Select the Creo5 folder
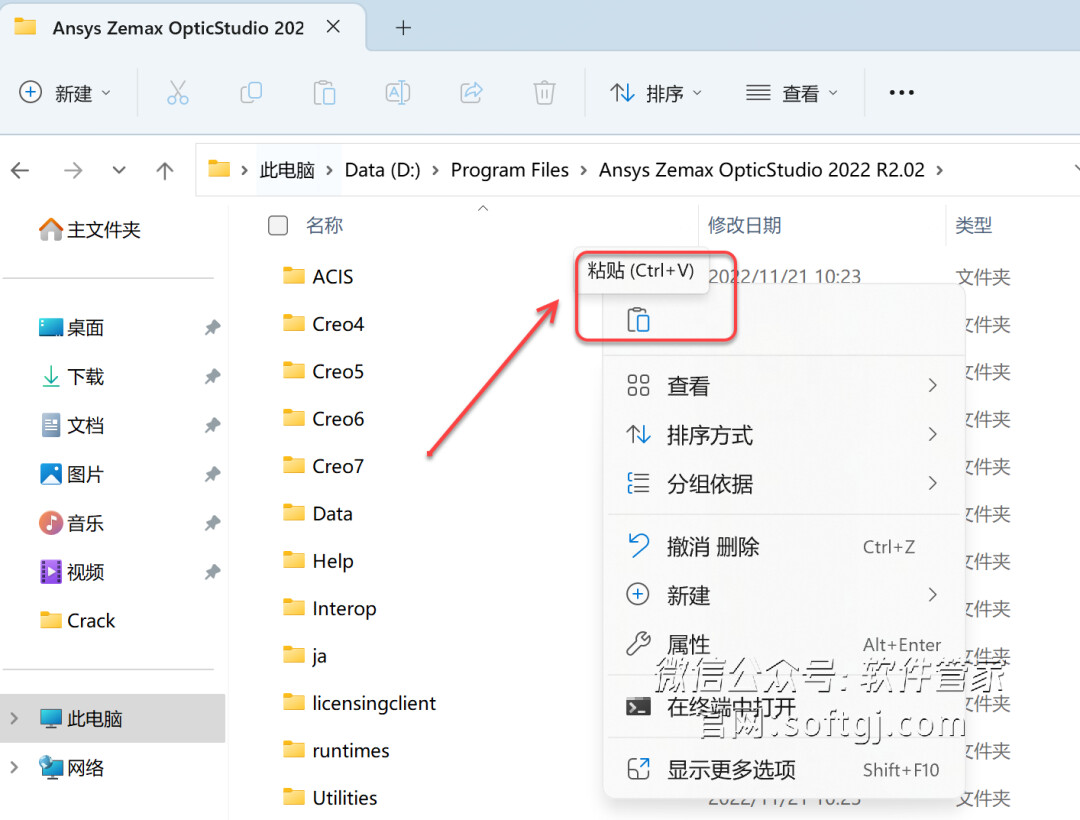The height and width of the screenshot is (820, 1080). pos(323,371)
